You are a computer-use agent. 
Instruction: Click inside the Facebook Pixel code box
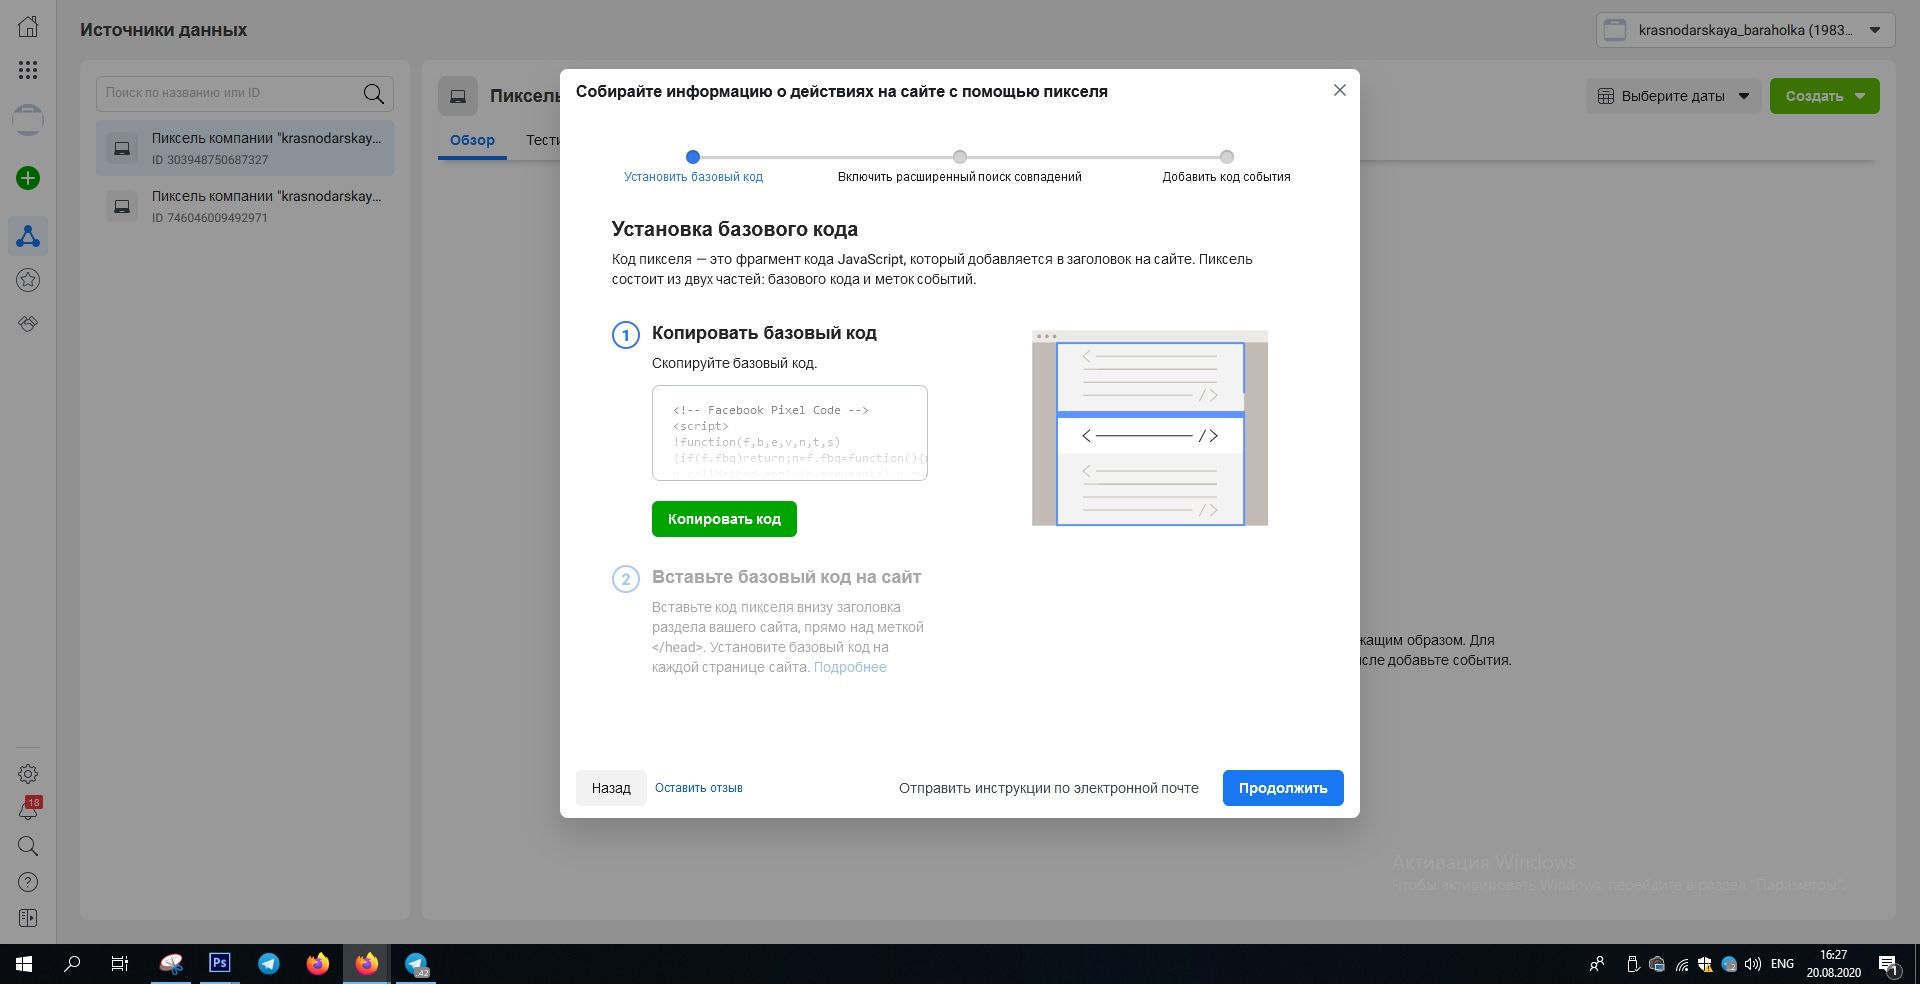click(x=790, y=433)
